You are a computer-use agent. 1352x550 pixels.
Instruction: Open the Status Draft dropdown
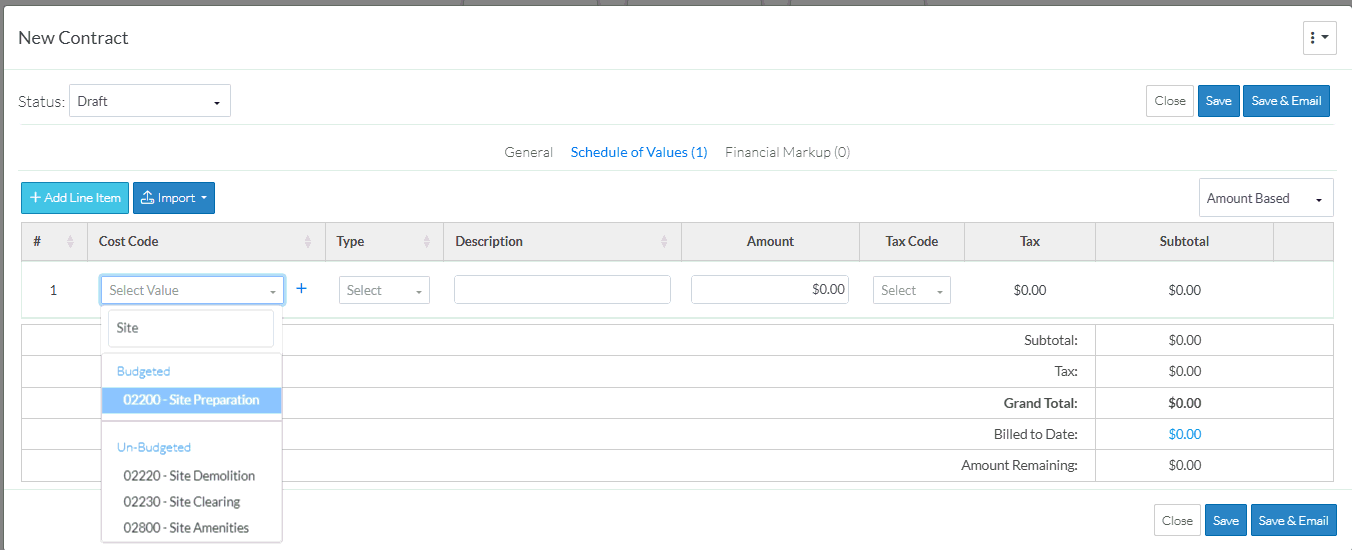coord(150,101)
